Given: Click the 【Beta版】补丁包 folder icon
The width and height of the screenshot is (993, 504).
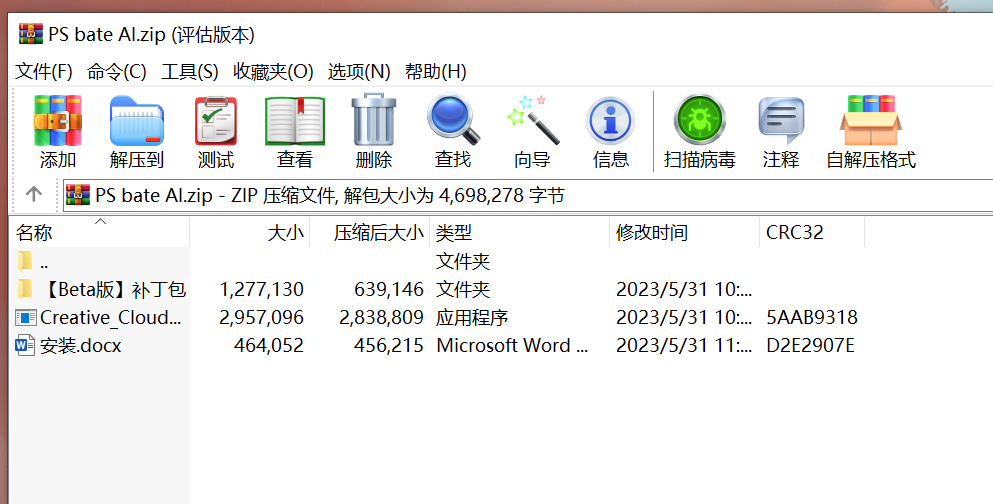Looking at the screenshot, I should click(25, 289).
